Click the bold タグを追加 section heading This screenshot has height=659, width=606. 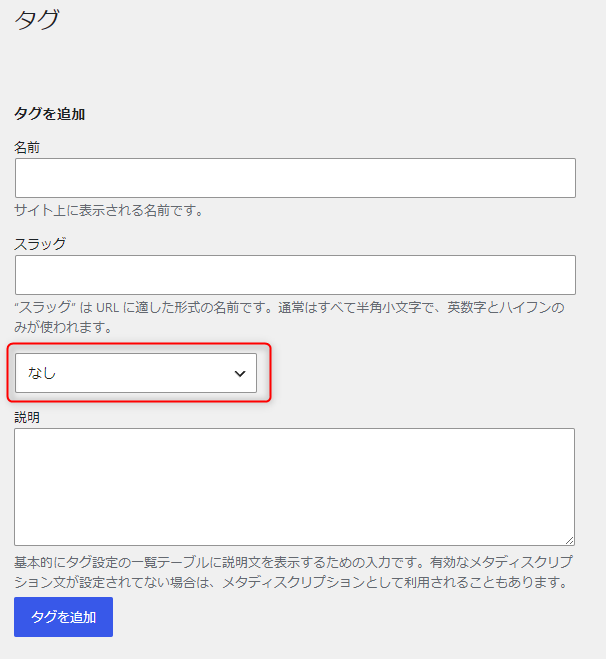click(49, 114)
